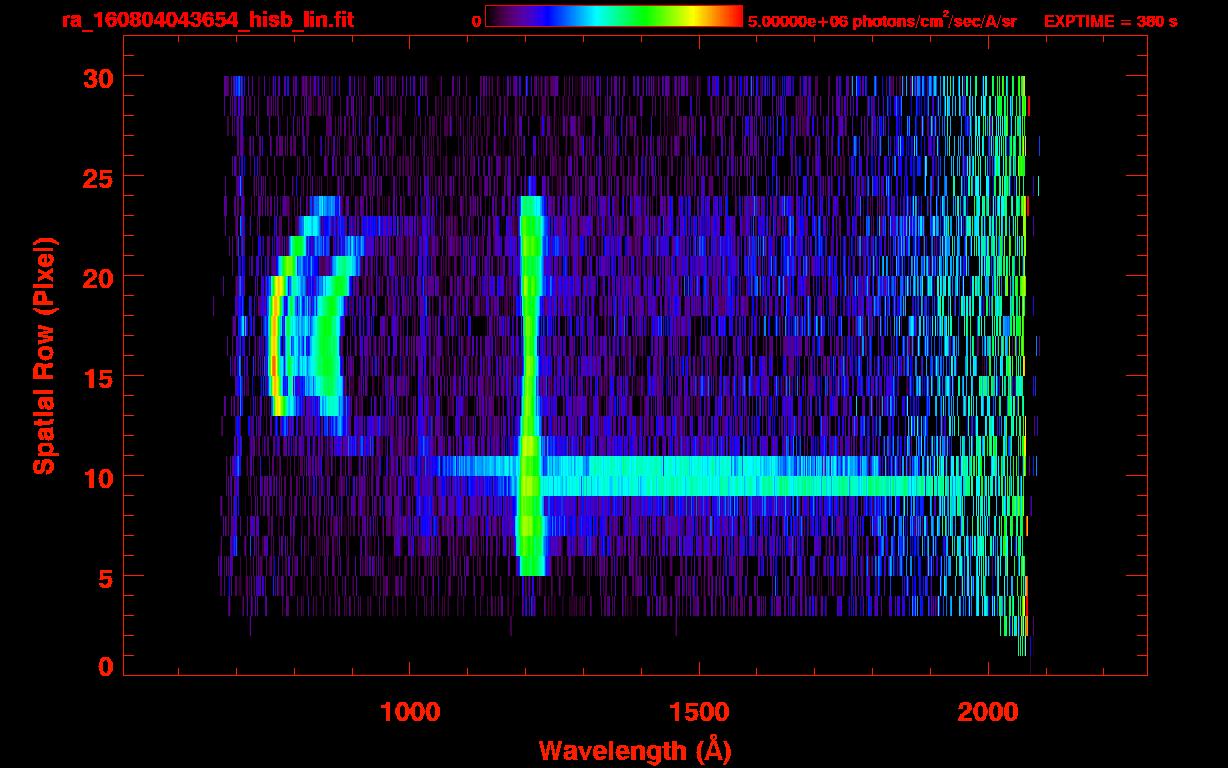
Task: Click the Spatial Row (Pixel) axis title
Action: tap(45, 356)
